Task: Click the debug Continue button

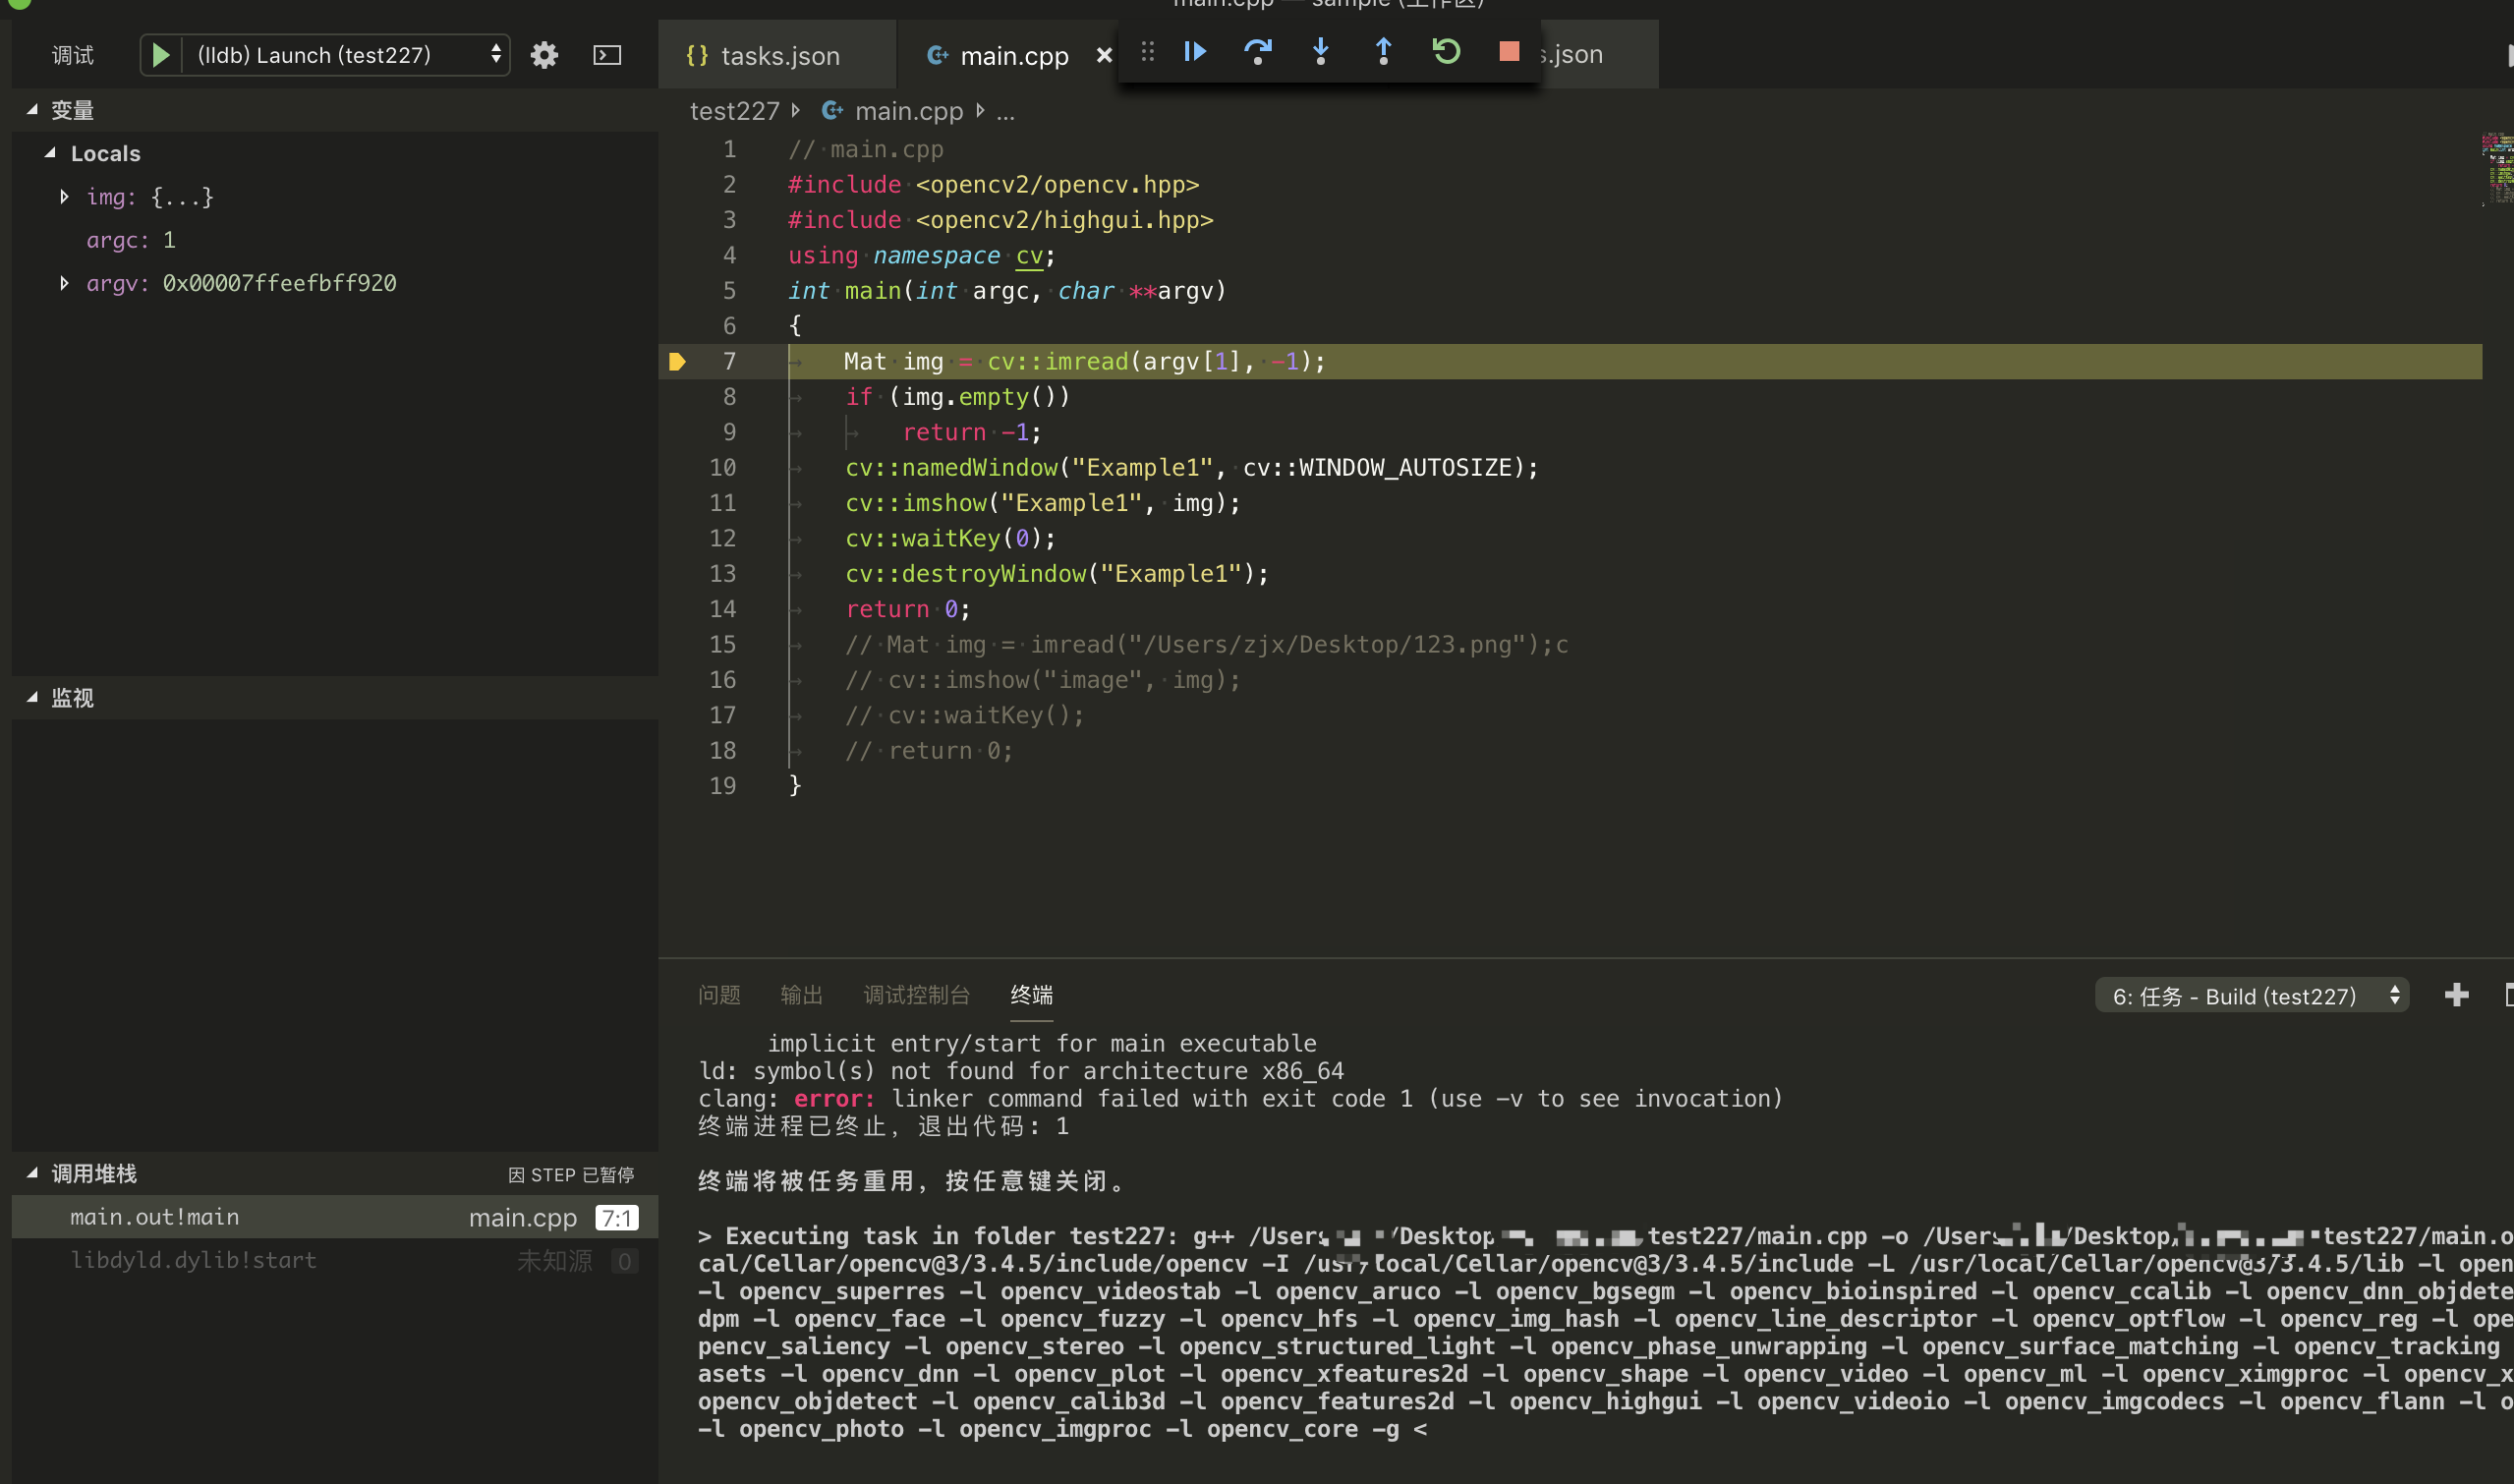Action: pyautogui.click(x=1195, y=52)
